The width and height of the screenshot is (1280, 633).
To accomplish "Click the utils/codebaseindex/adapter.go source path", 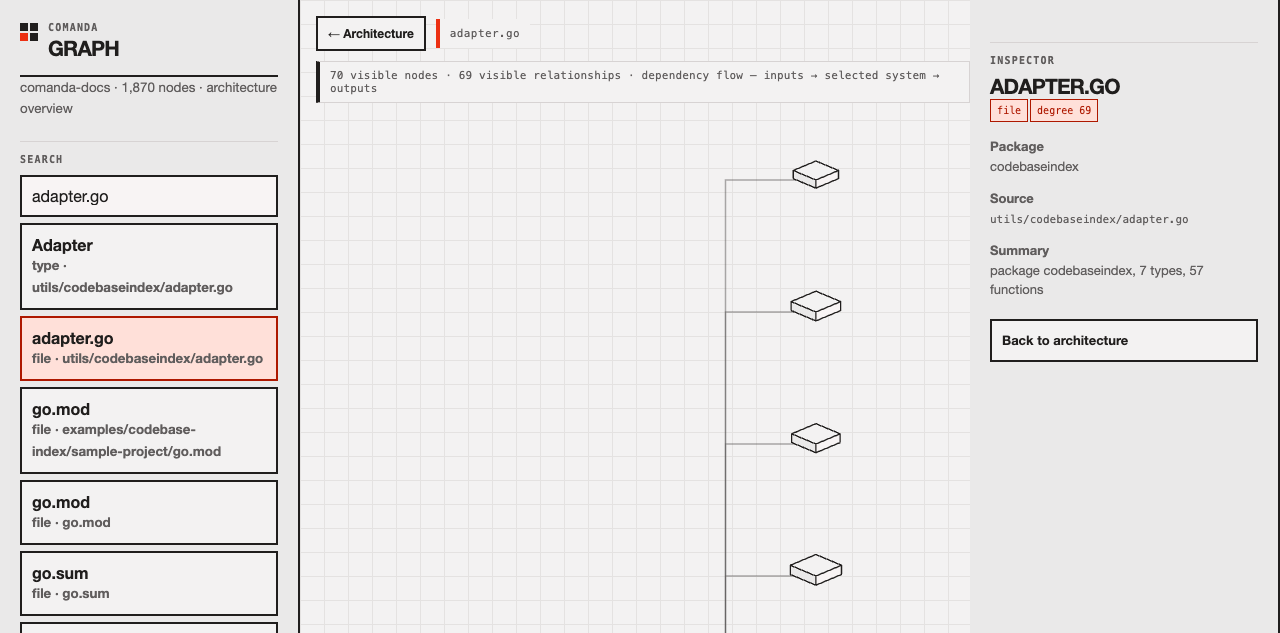I will 1089,219.
